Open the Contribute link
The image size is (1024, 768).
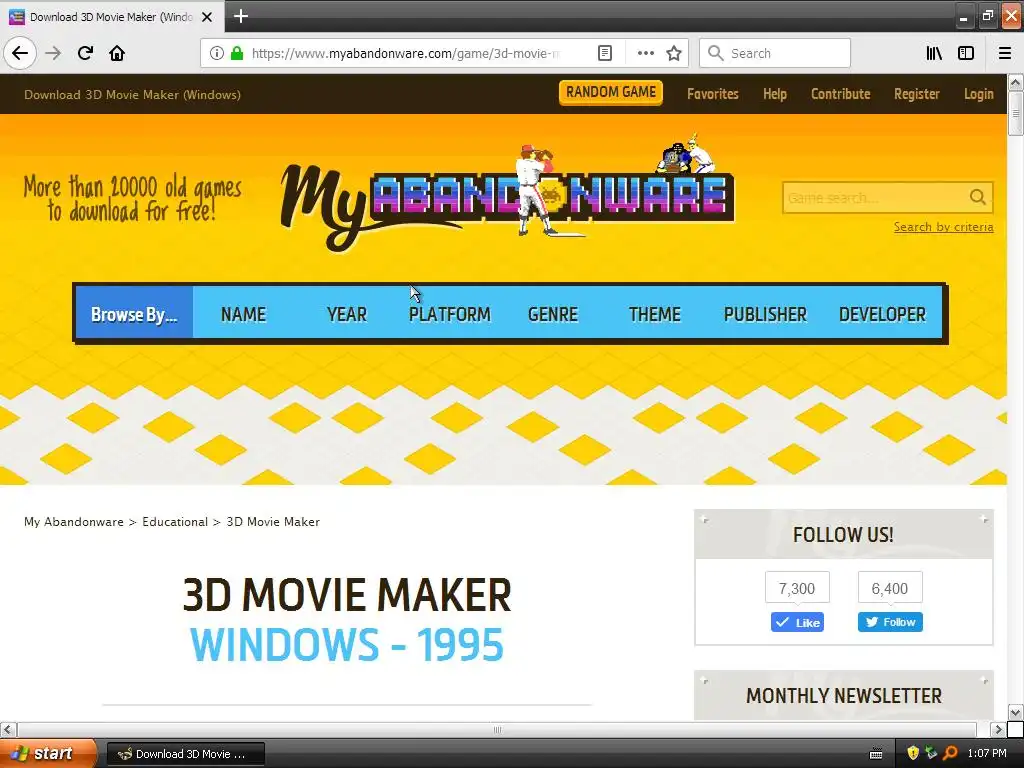pos(840,94)
